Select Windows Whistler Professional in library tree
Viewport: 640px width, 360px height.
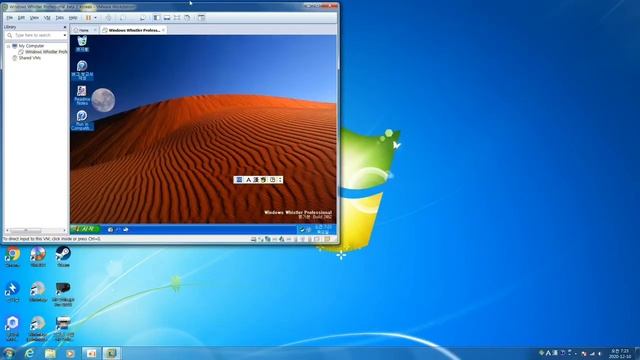point(43,52)
